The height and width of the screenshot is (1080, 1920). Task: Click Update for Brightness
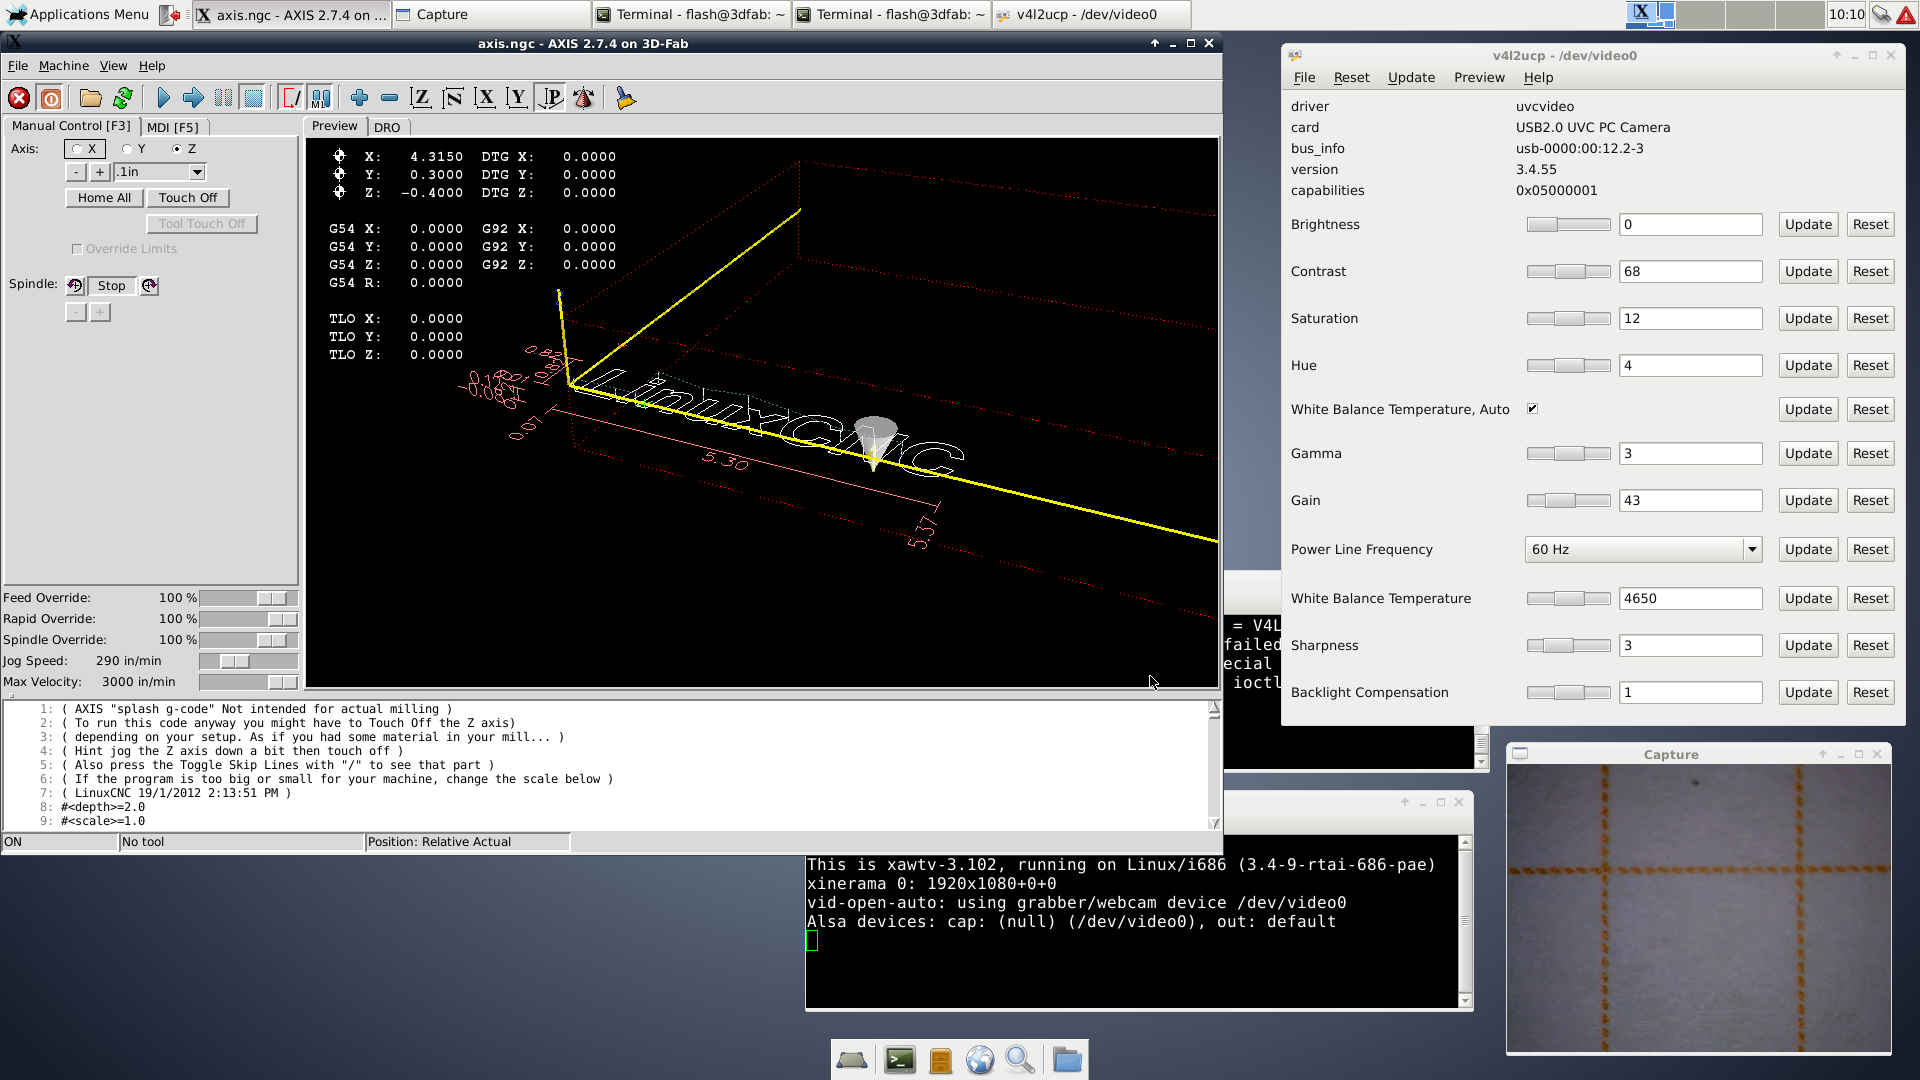[x=1808, y=225]
